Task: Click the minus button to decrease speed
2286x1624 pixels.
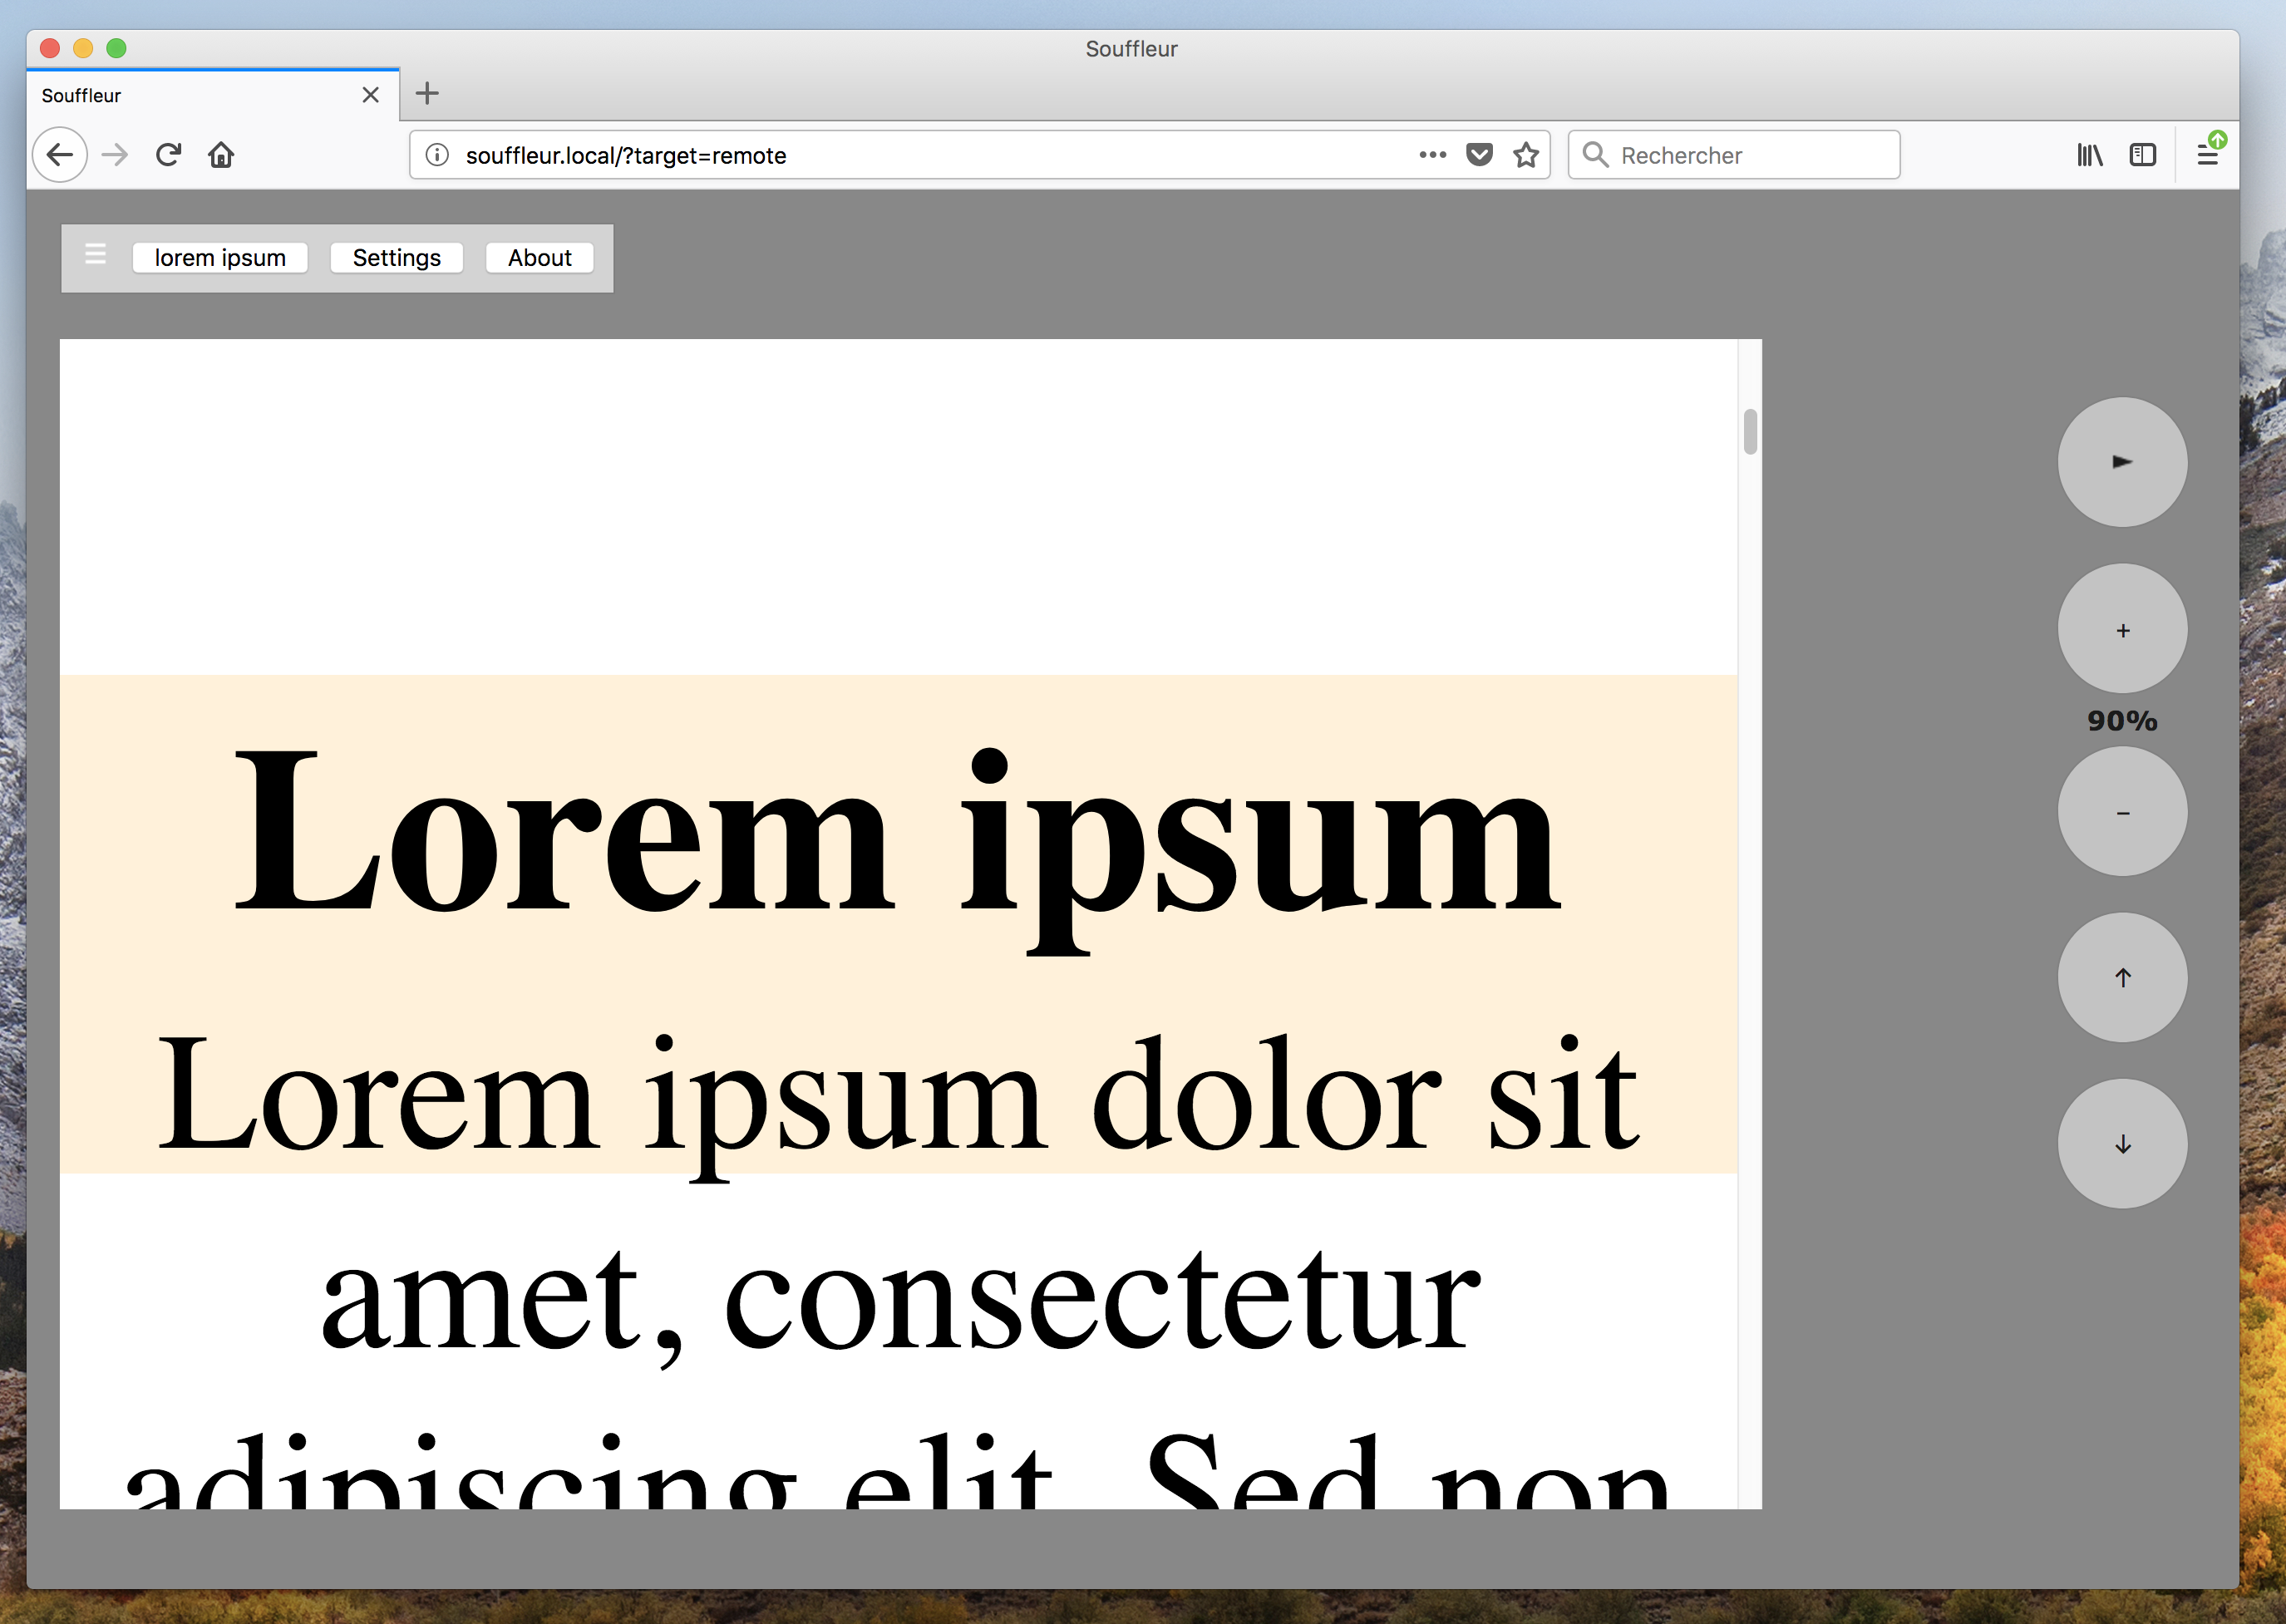Action: 2121,812
